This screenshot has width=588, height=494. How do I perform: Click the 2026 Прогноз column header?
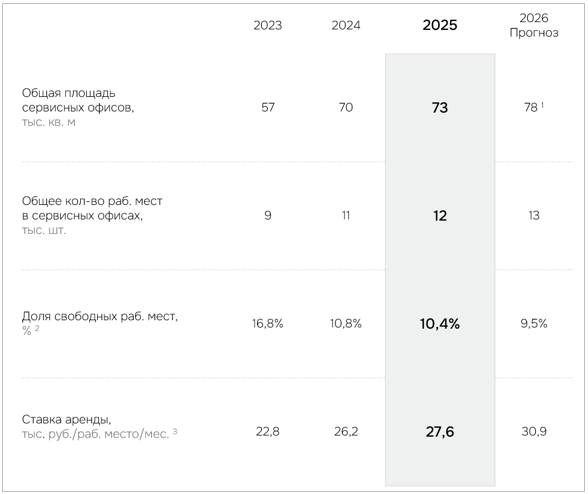[534, 25]
